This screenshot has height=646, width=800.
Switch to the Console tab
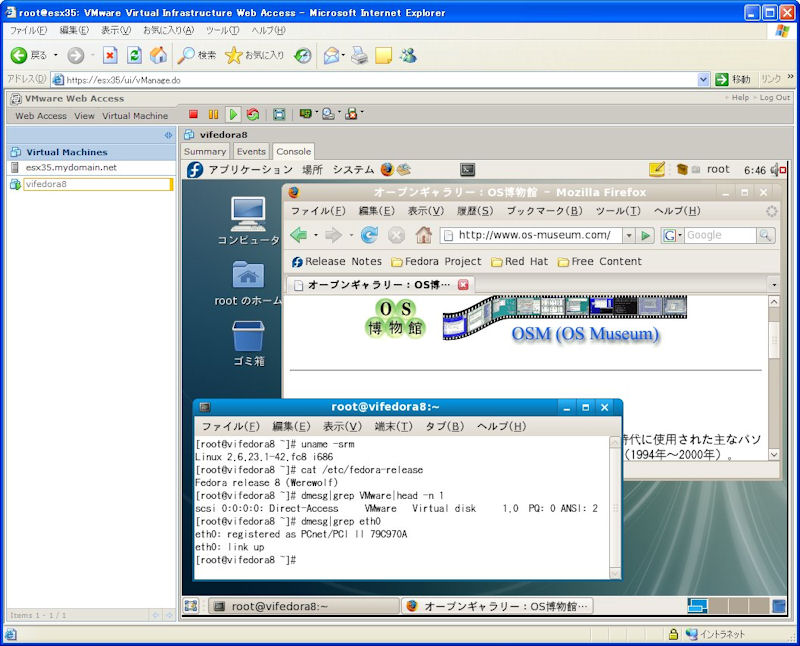tap(293, 152)
